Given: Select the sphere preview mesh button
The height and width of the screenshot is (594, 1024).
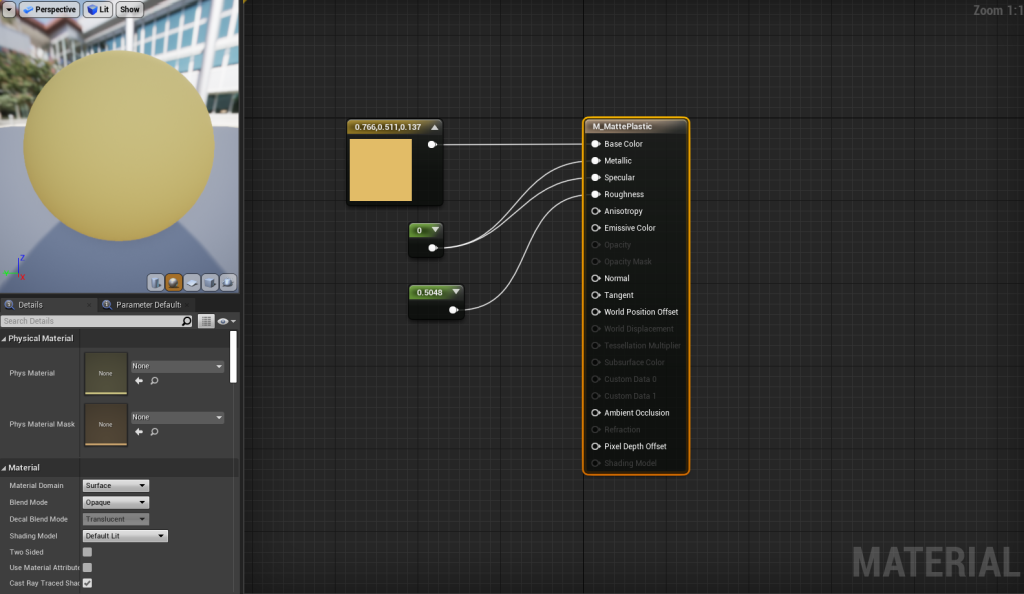Looking at the screenshot, I should [x=174, y=282].
